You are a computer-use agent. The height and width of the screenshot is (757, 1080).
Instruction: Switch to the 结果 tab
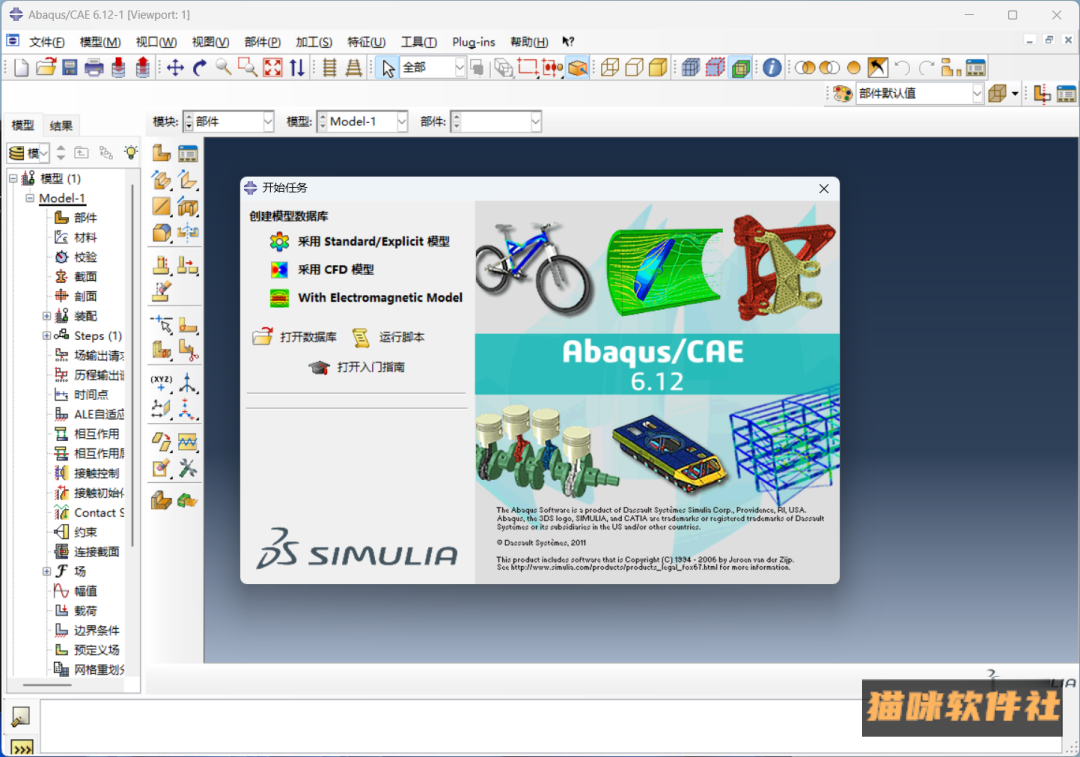pyautogui.click(x=61, y=125)
